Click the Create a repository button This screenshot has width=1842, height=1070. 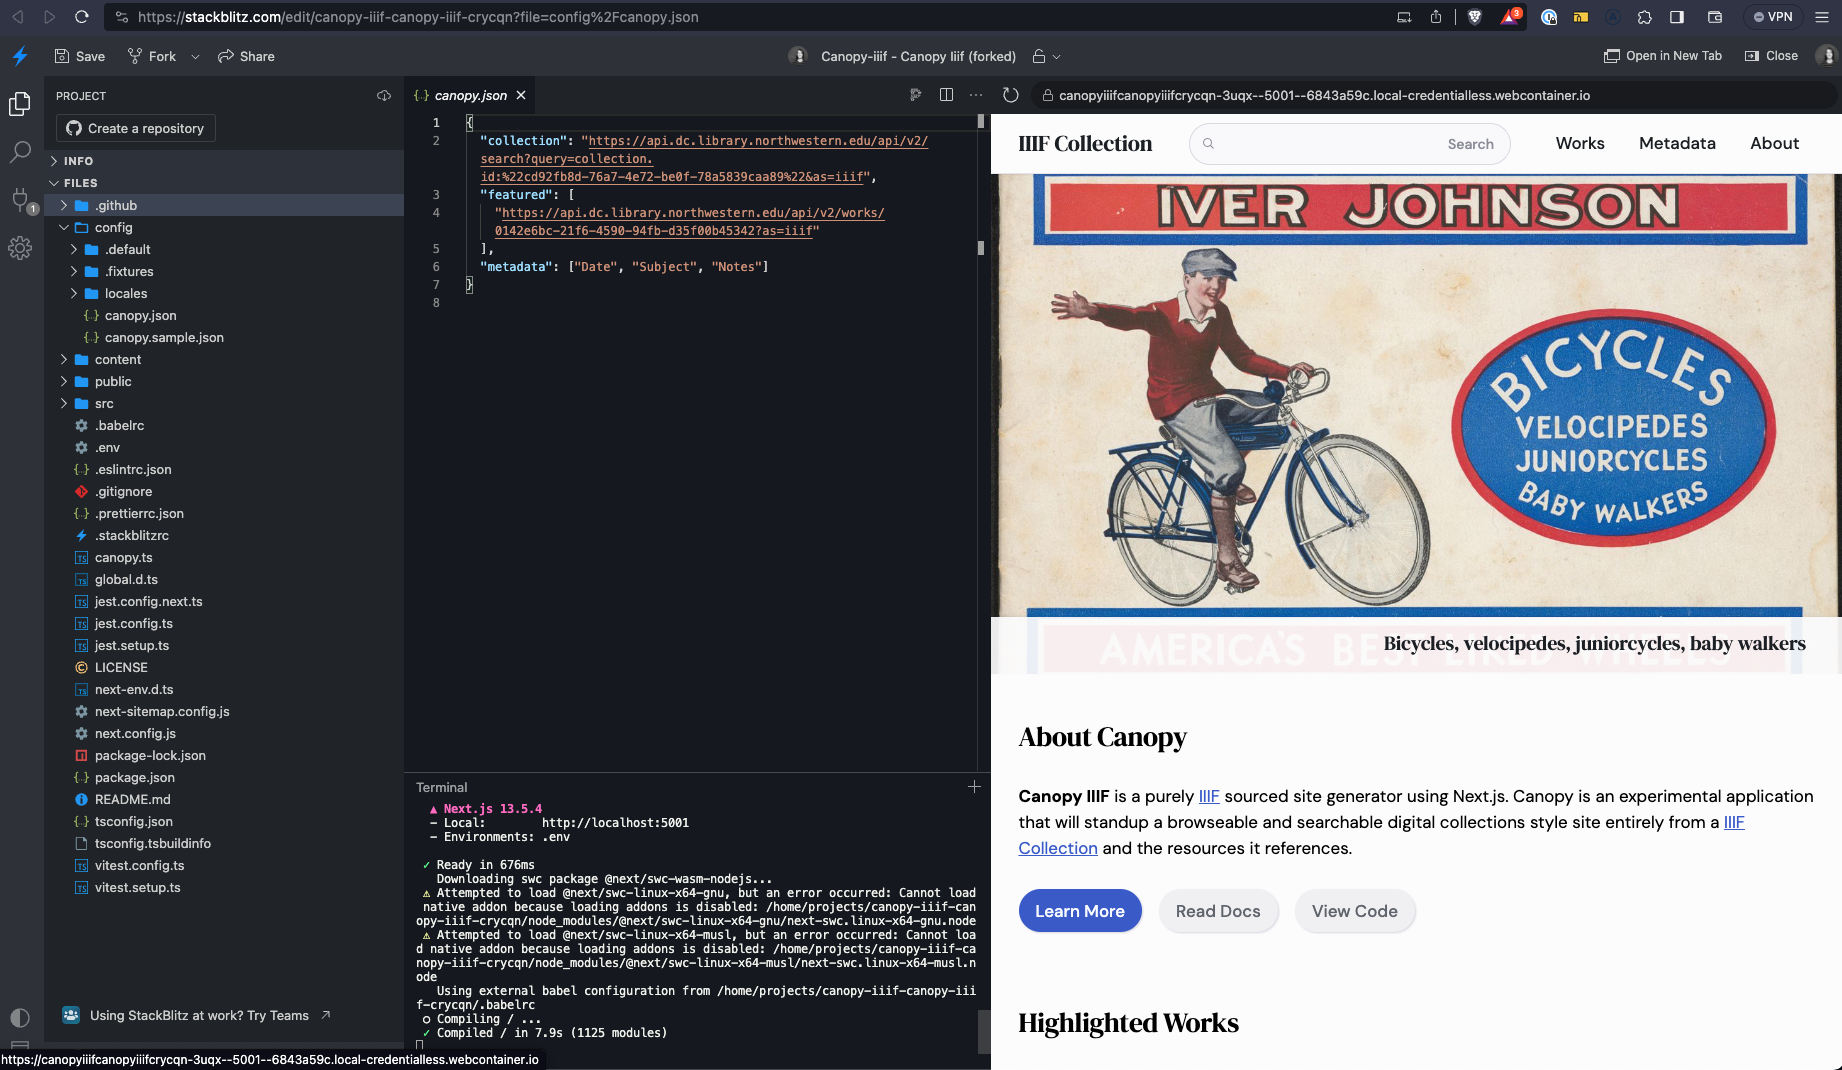tap(136, 128)
